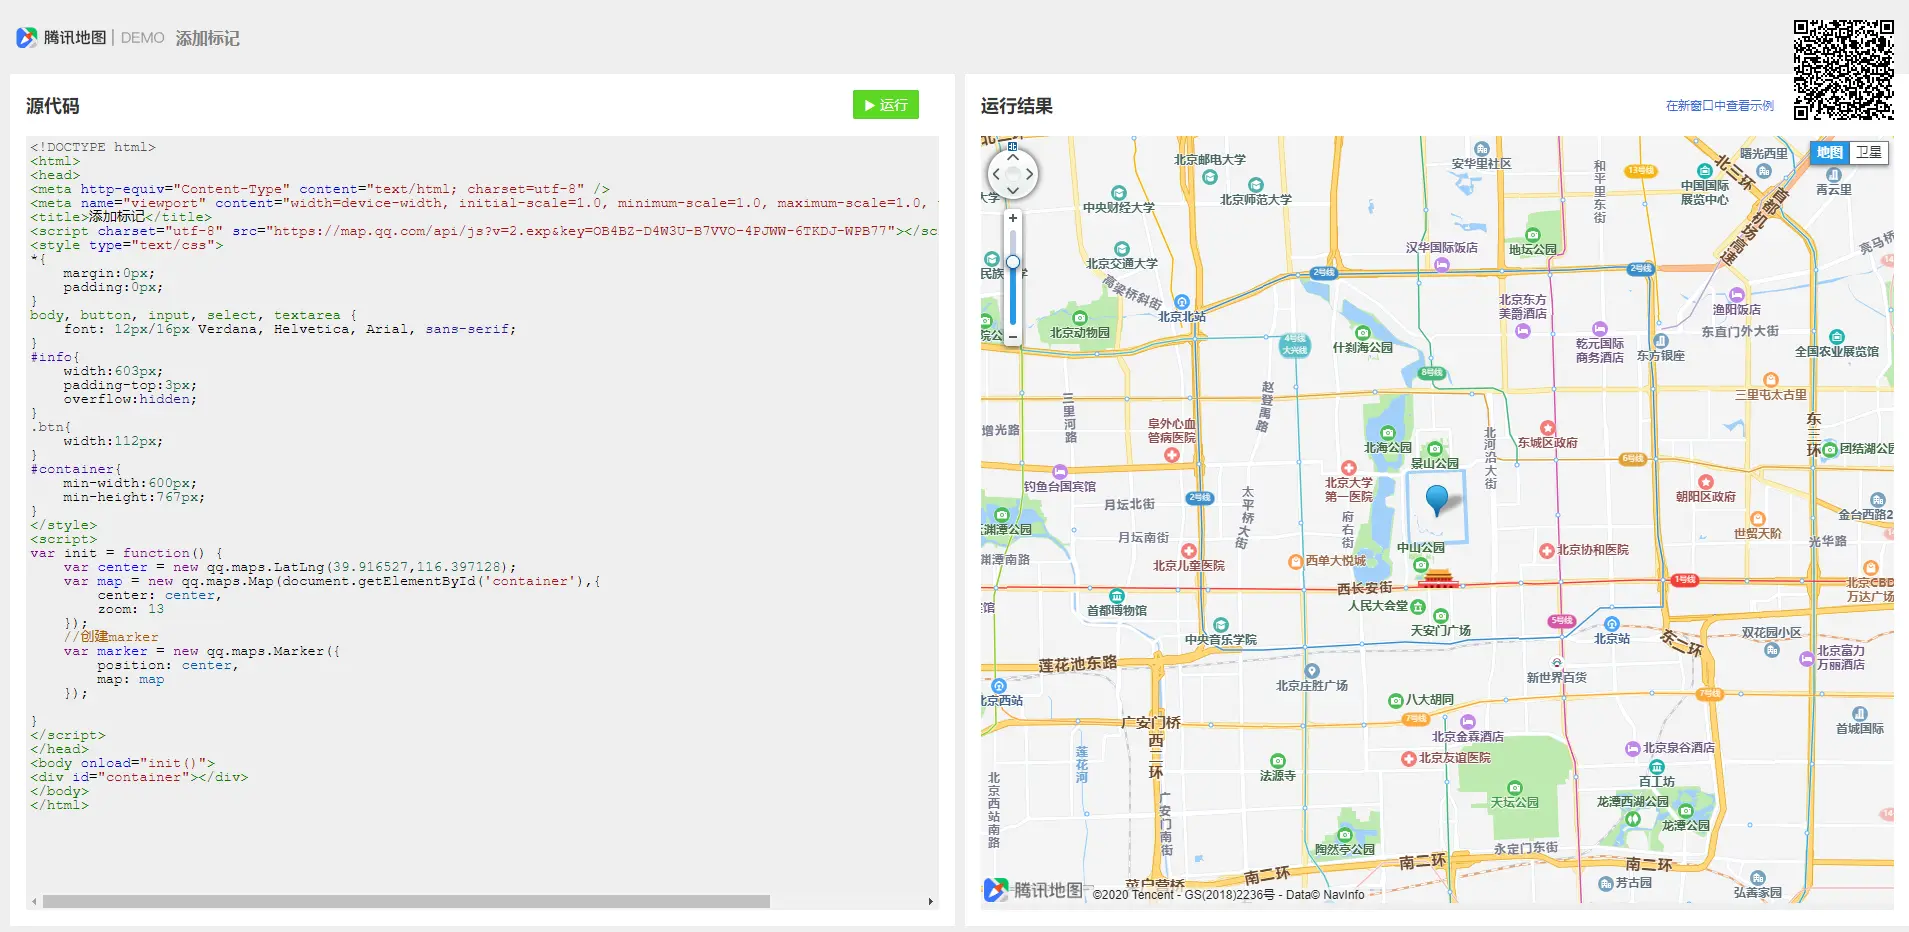1909x932 pixels.
Task: Switch map view to 地图 tab
Action: [1830, 153]
